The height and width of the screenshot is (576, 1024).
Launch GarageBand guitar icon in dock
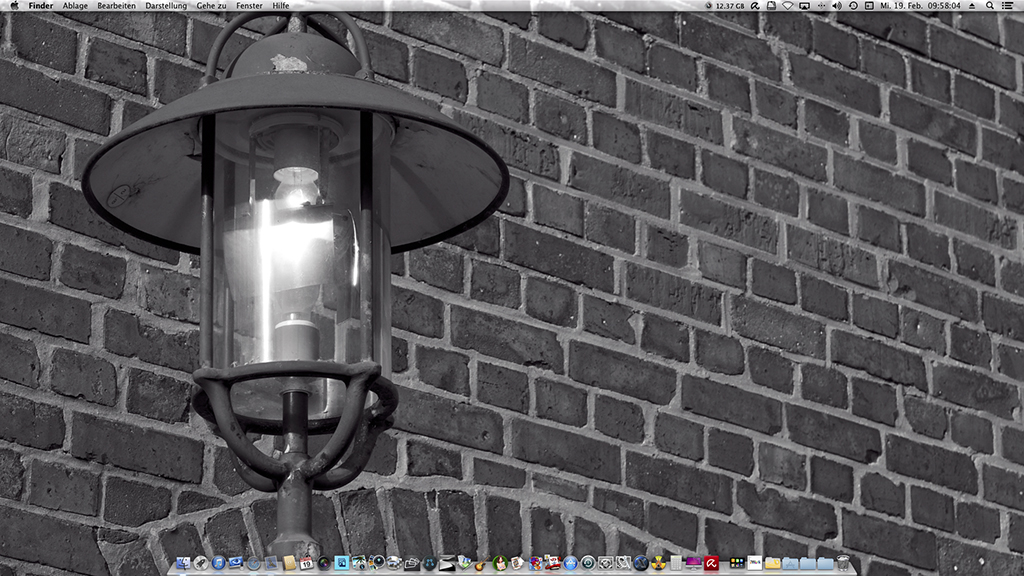point(480,563)
